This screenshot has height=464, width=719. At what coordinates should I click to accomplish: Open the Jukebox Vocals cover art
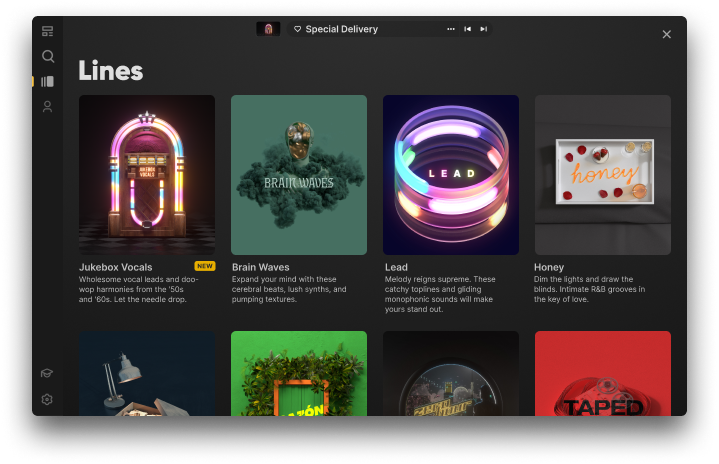147,175
